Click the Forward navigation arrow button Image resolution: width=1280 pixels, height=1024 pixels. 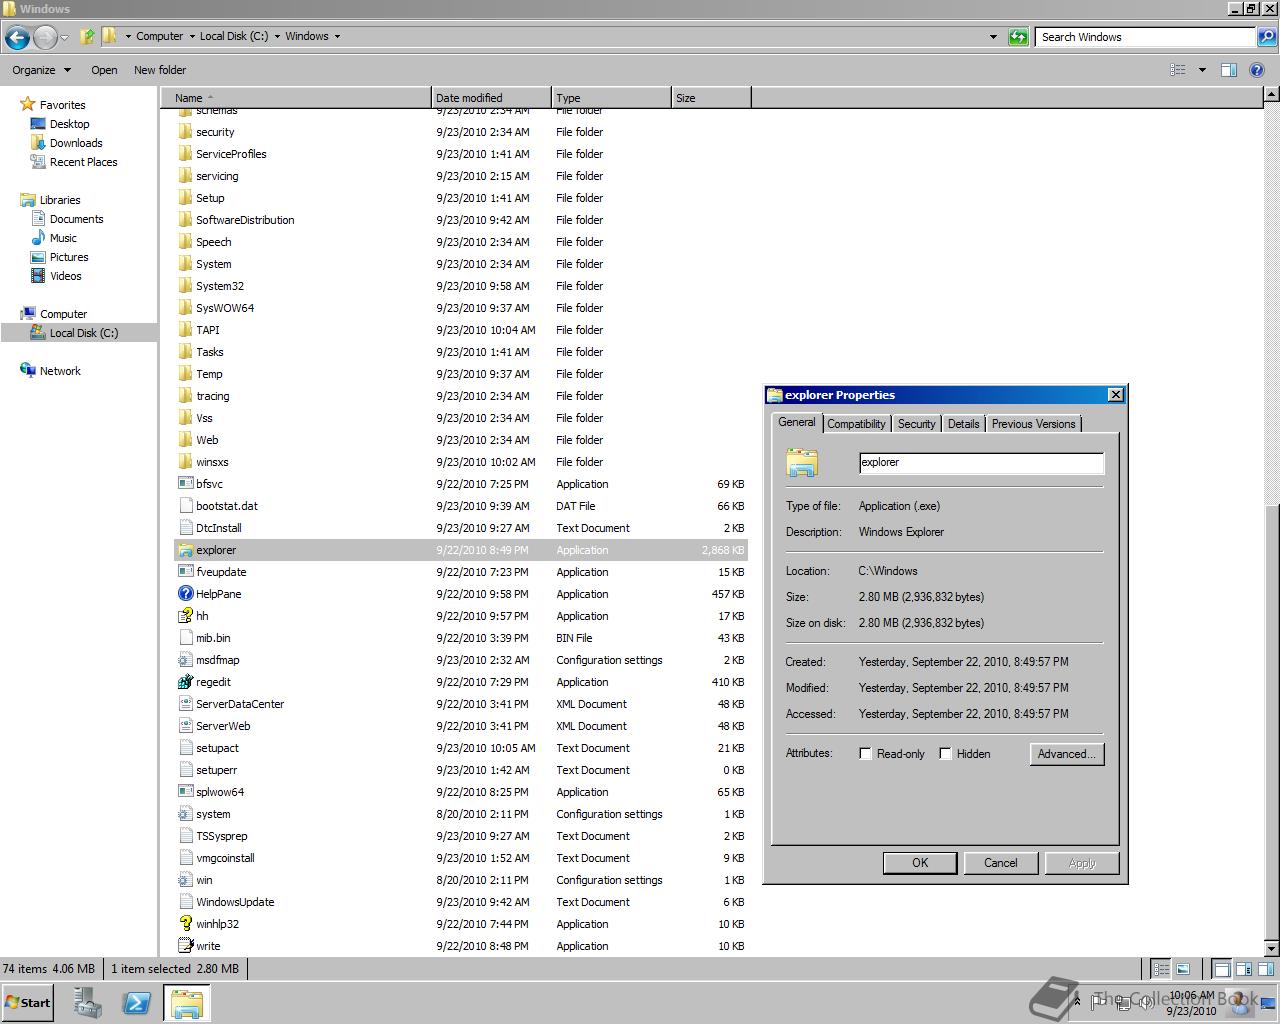pos(45,37)
